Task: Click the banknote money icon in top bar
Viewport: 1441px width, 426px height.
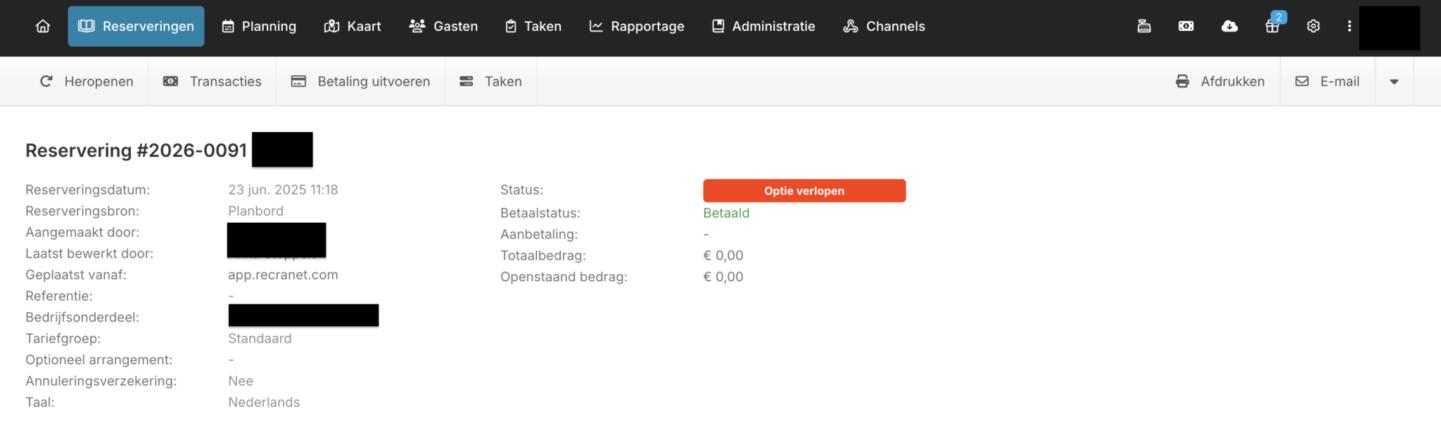Action: pyautogui.click(x=1186, y=27)
